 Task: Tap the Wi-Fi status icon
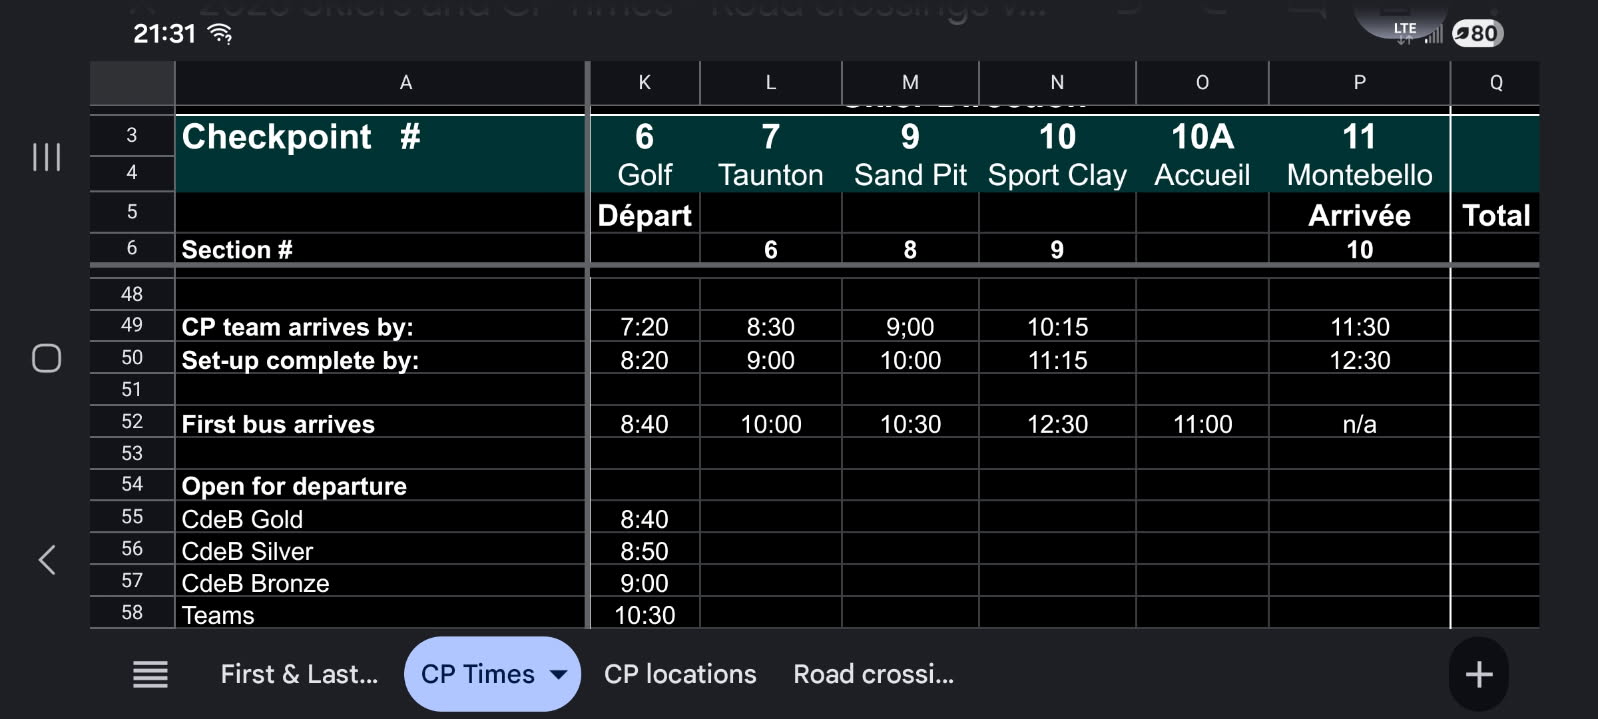(x=219, y=34)
